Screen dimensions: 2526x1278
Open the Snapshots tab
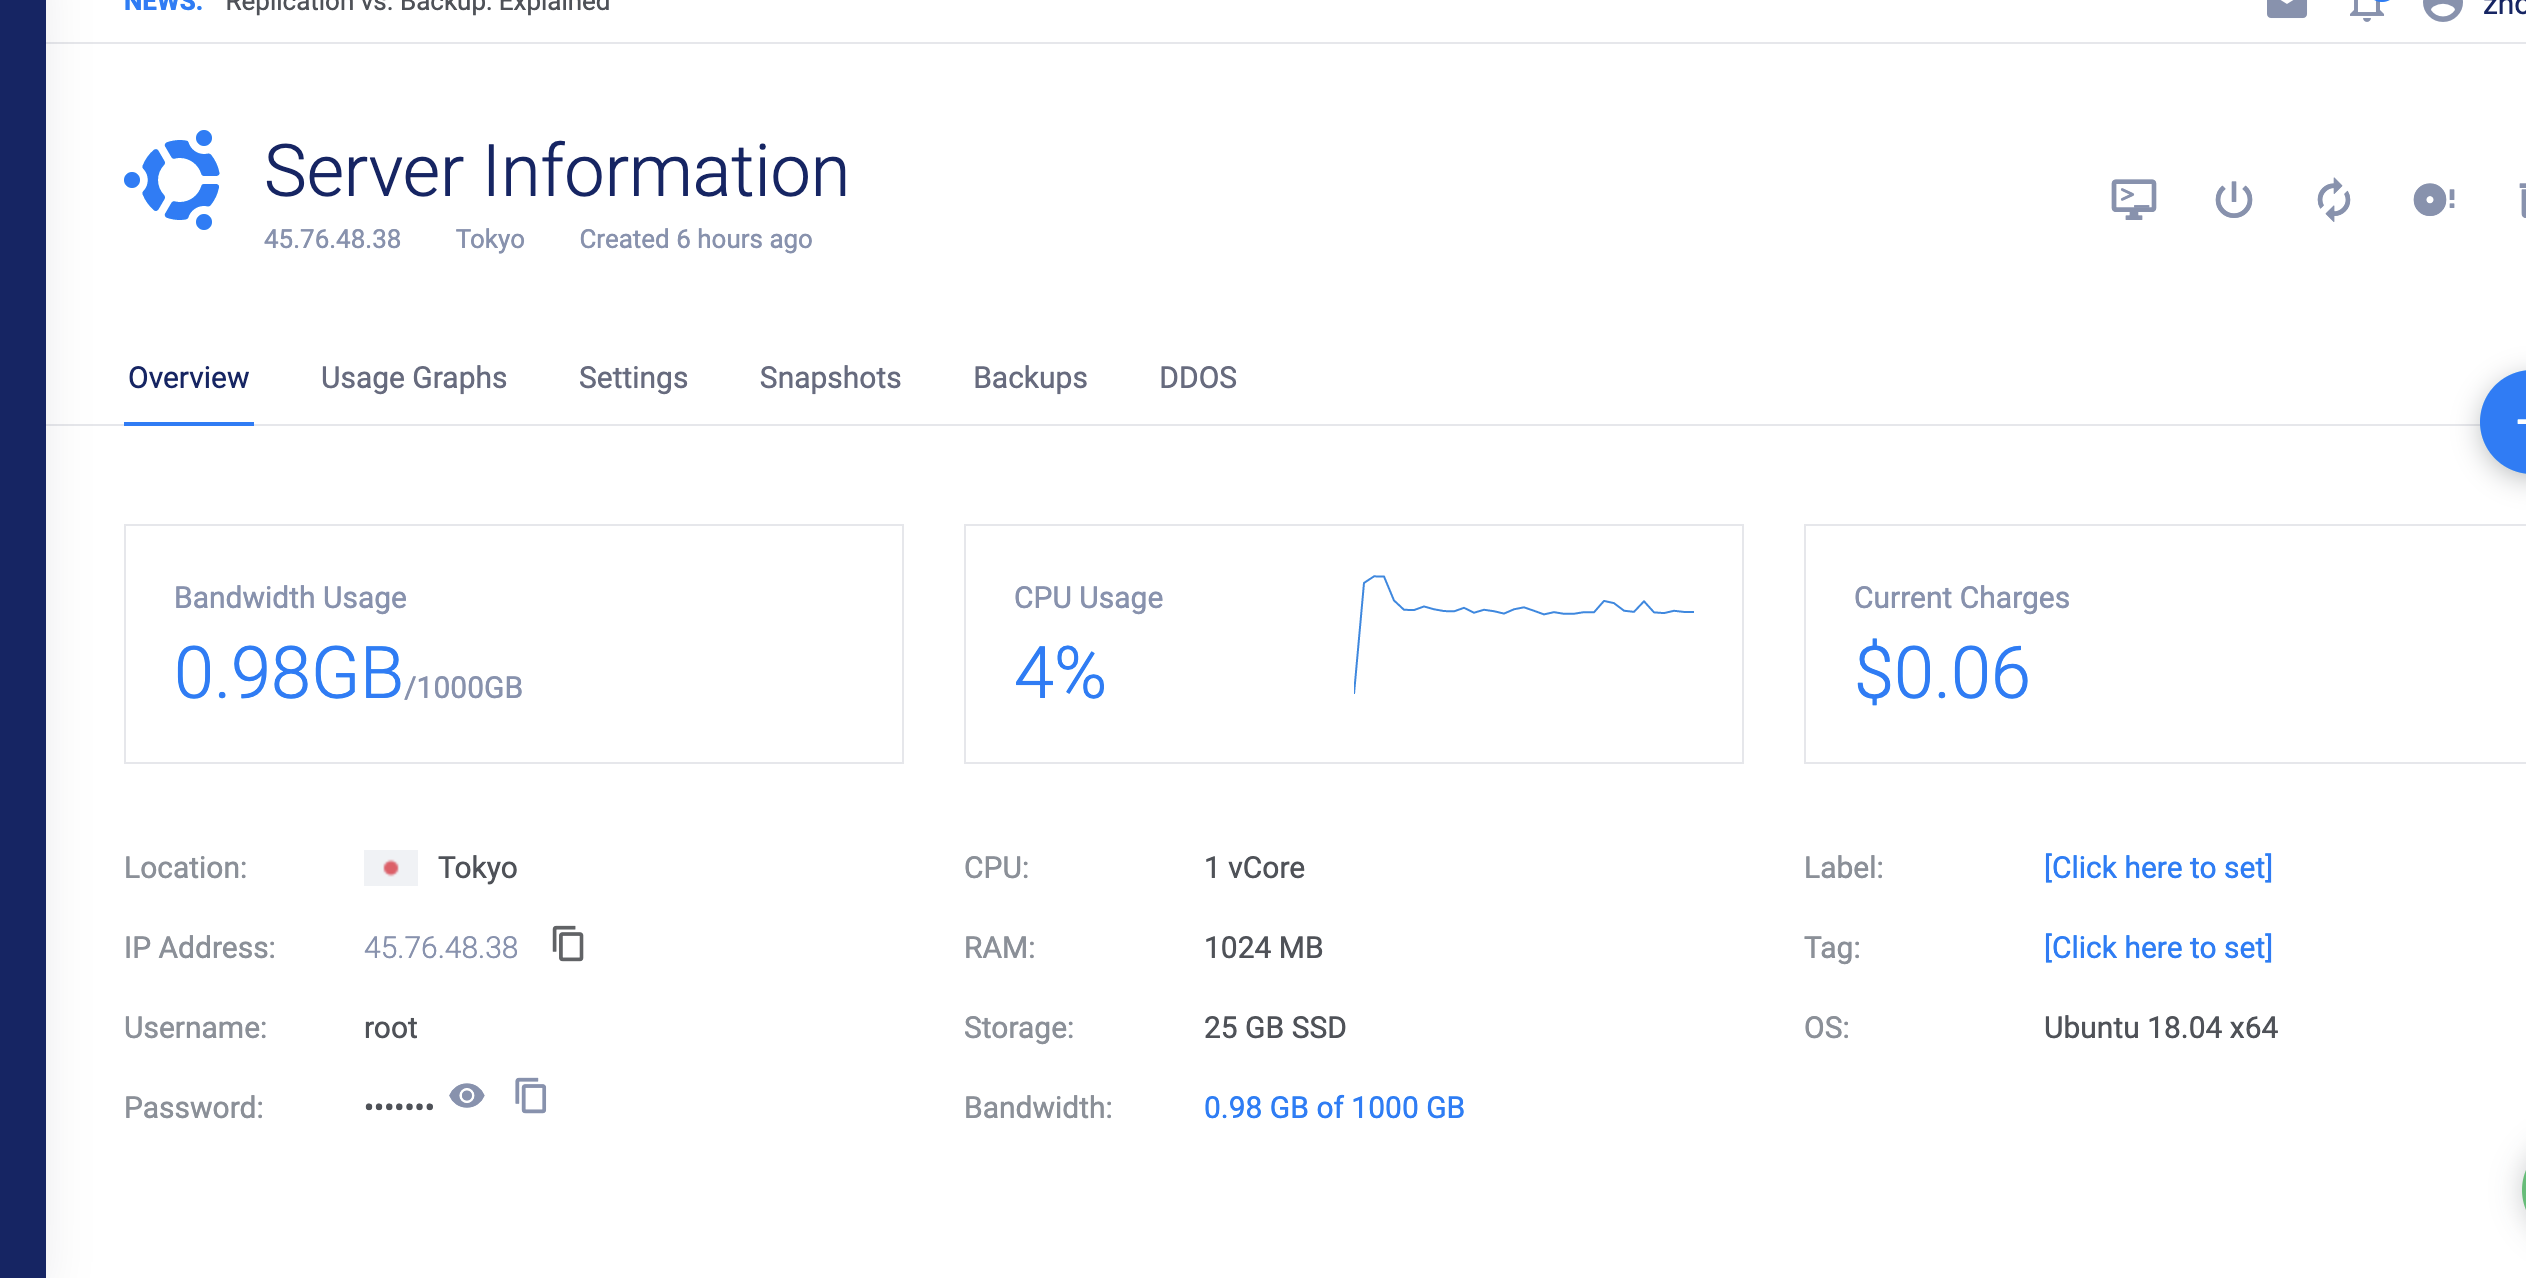point(830,378)
